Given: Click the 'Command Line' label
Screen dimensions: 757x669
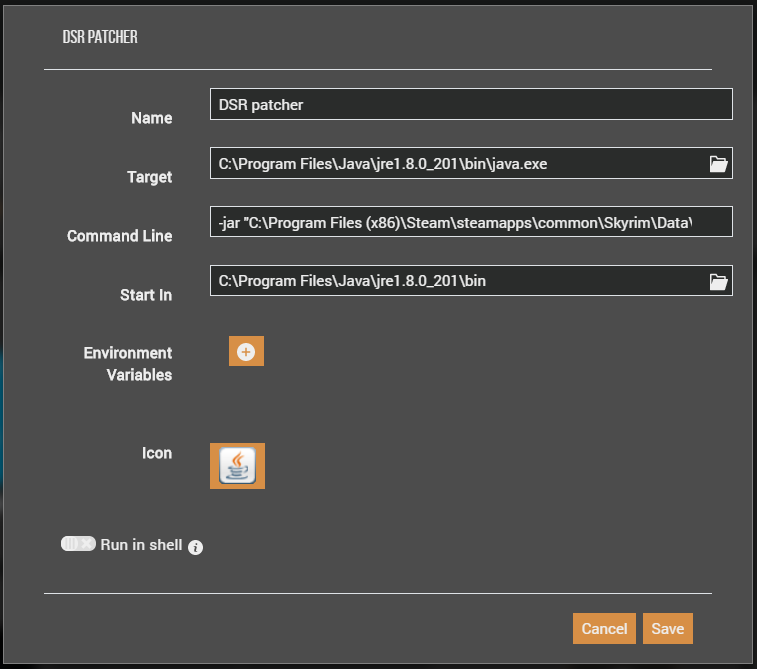Looking at the screenshot, I should click(119, 236).
